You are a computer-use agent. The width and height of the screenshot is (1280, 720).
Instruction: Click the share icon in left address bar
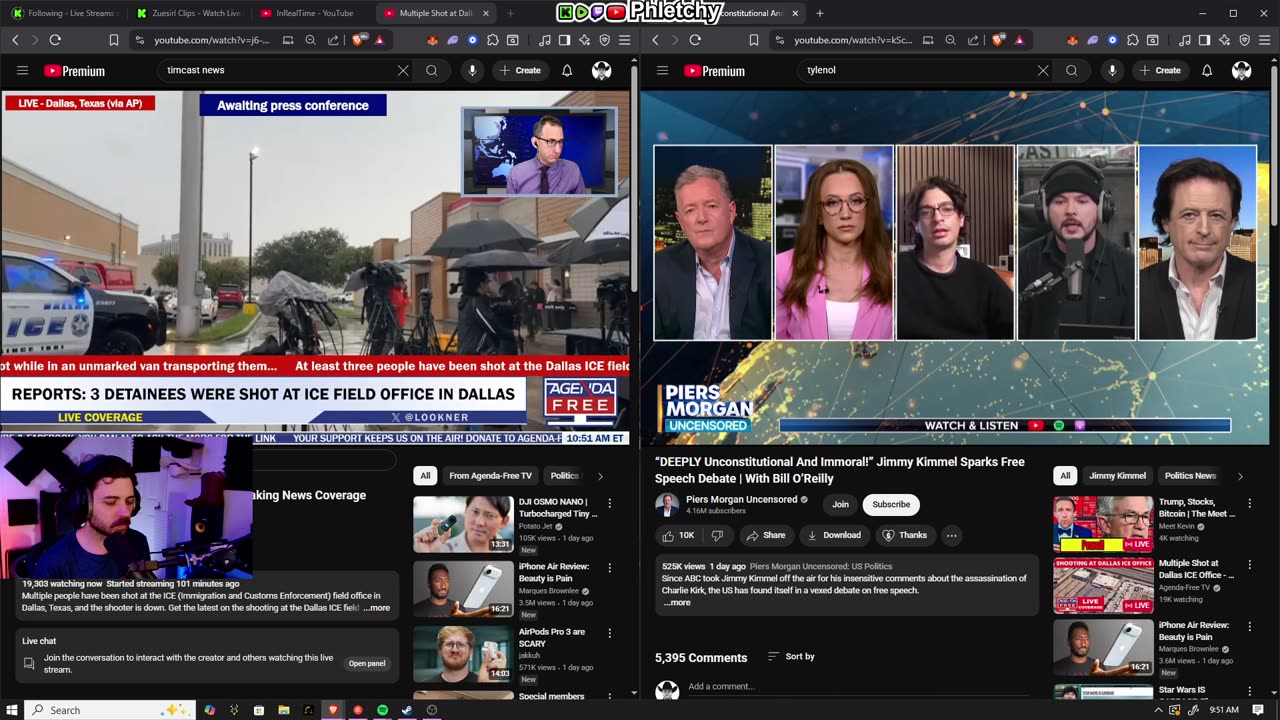[332, 40]
